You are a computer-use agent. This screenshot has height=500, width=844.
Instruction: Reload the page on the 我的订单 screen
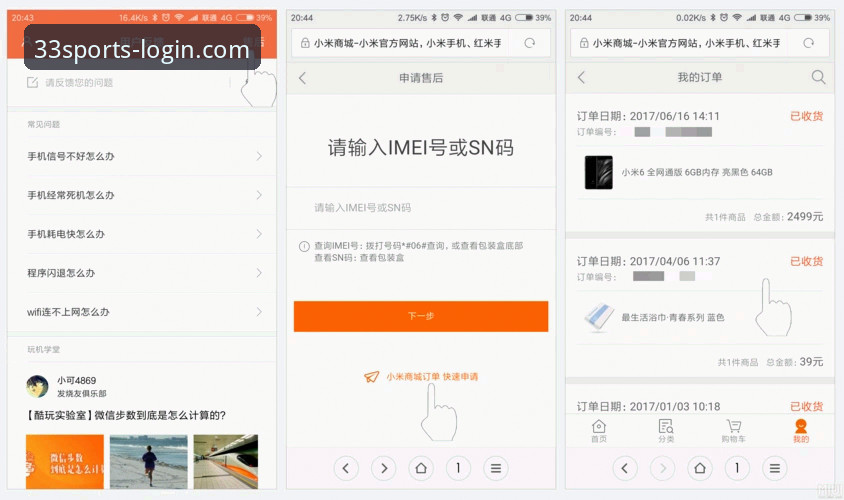tap(808, 43)
